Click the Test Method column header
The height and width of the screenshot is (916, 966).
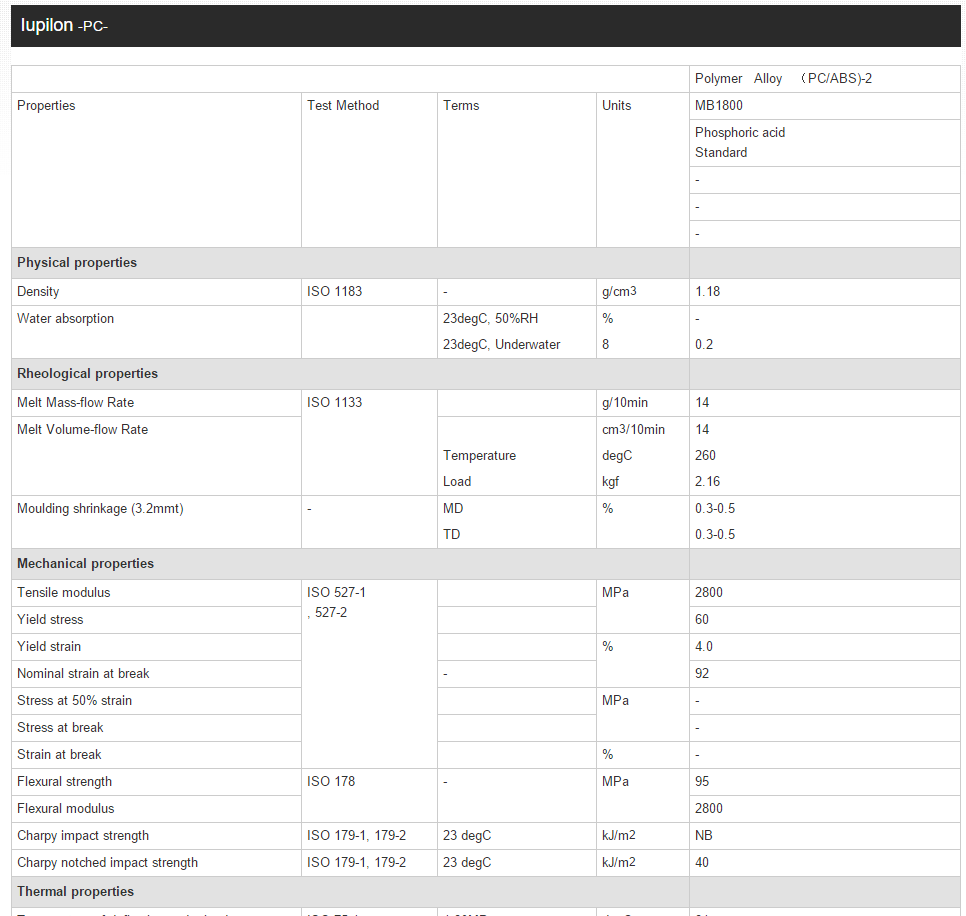point(343,105)
